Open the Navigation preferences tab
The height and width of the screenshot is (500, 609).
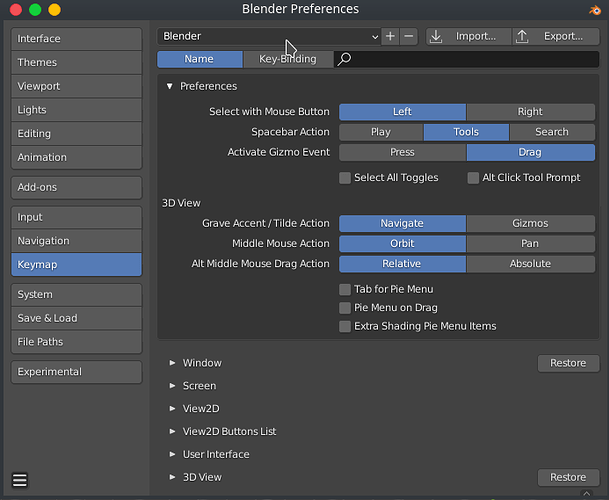click(77, 241)
